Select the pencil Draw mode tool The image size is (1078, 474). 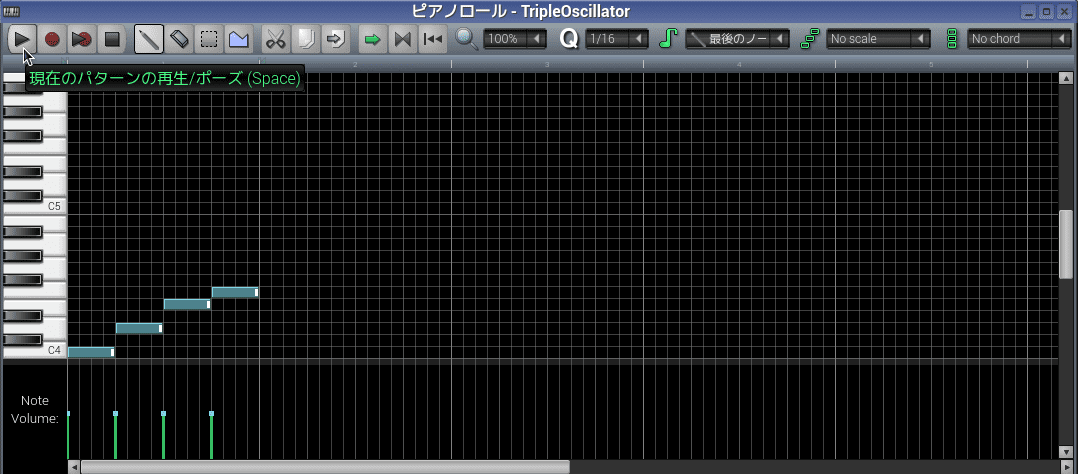[148, 39]
